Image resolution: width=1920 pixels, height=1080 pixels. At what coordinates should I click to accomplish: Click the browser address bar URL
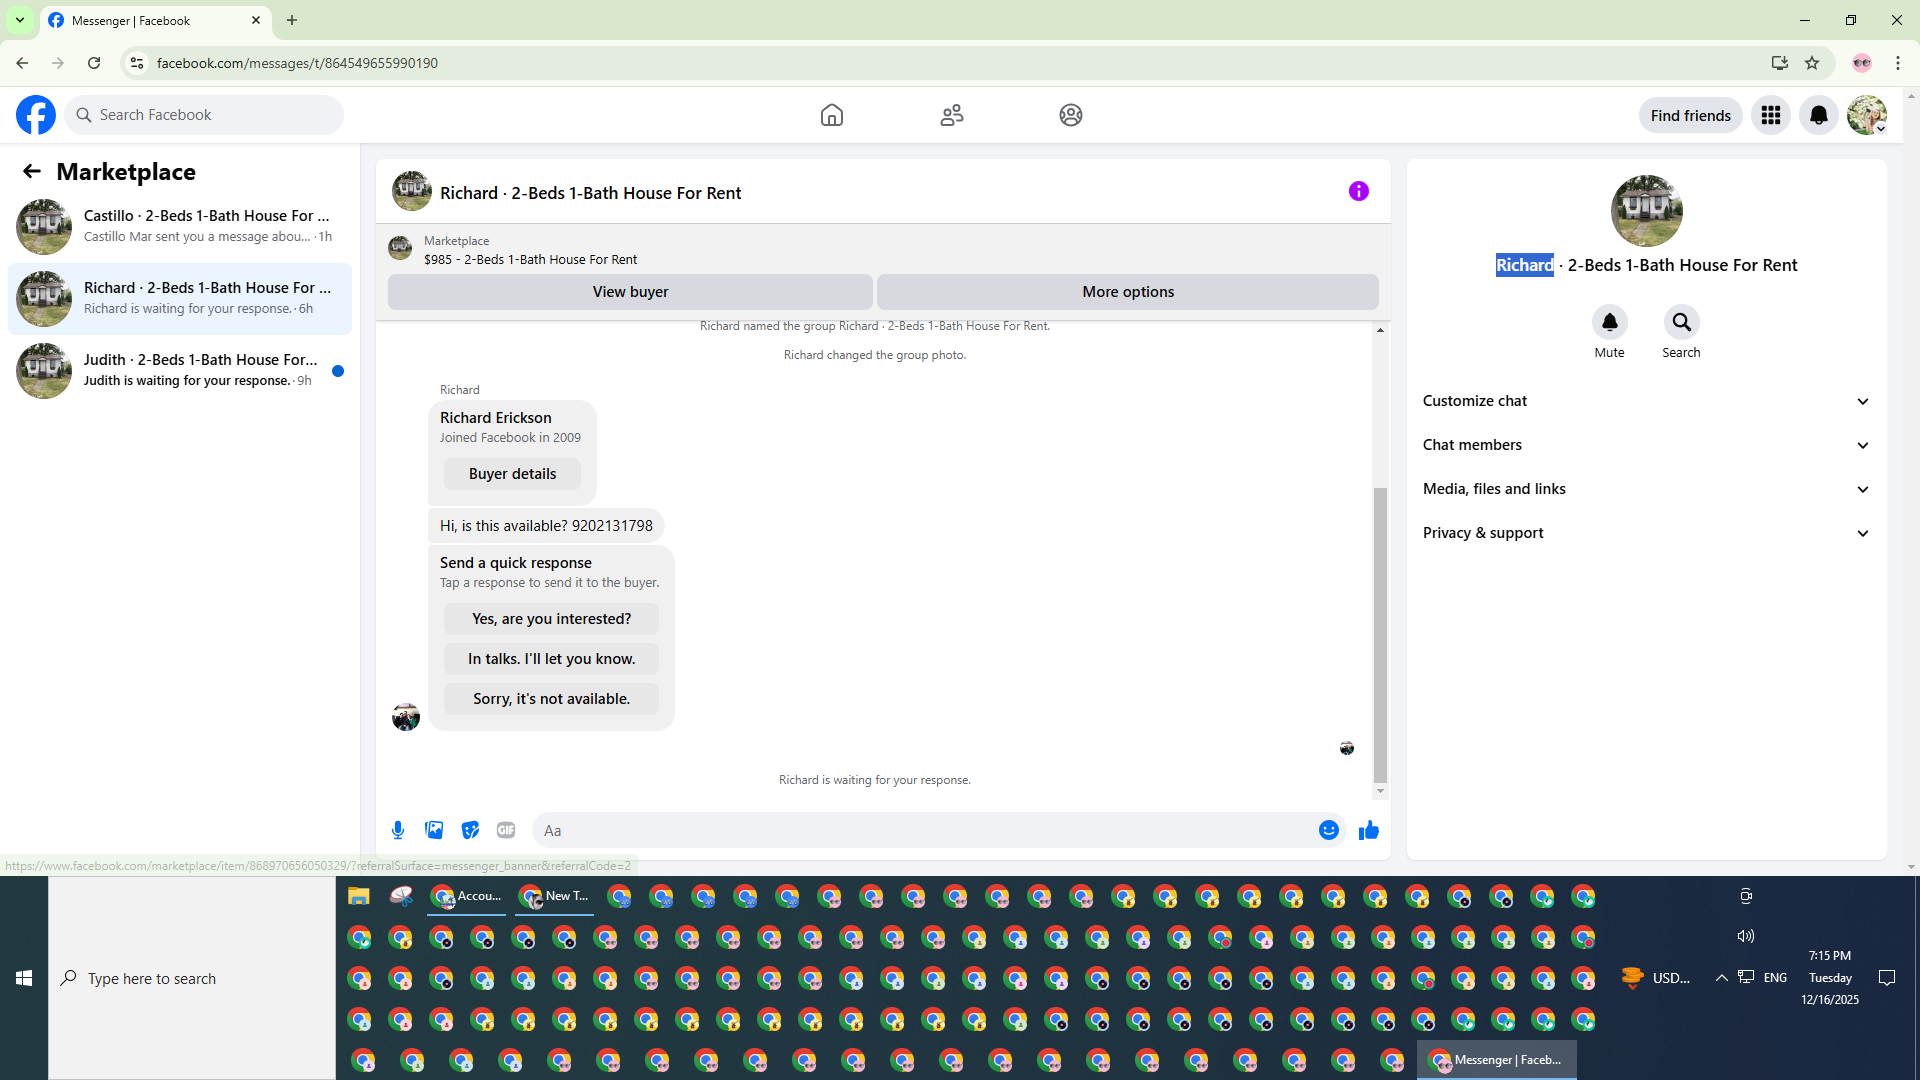(x=297, y=63)
